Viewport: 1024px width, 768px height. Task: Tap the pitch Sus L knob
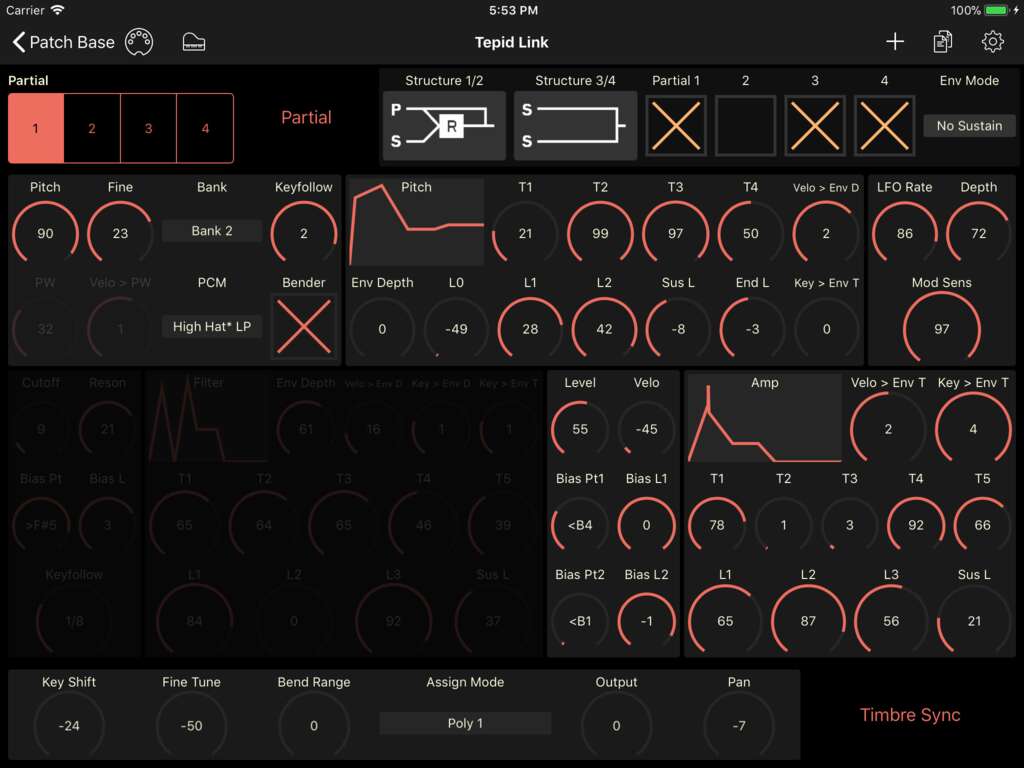678,329
